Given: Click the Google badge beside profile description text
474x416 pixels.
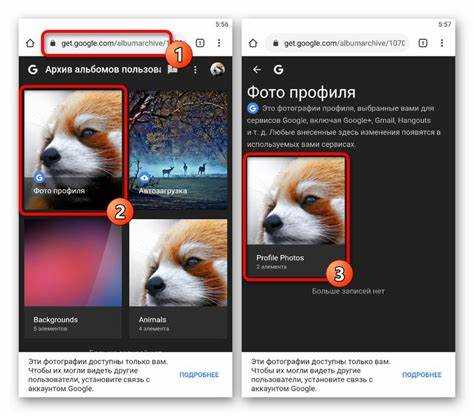Looking at the screenshot, I should 253,108.
